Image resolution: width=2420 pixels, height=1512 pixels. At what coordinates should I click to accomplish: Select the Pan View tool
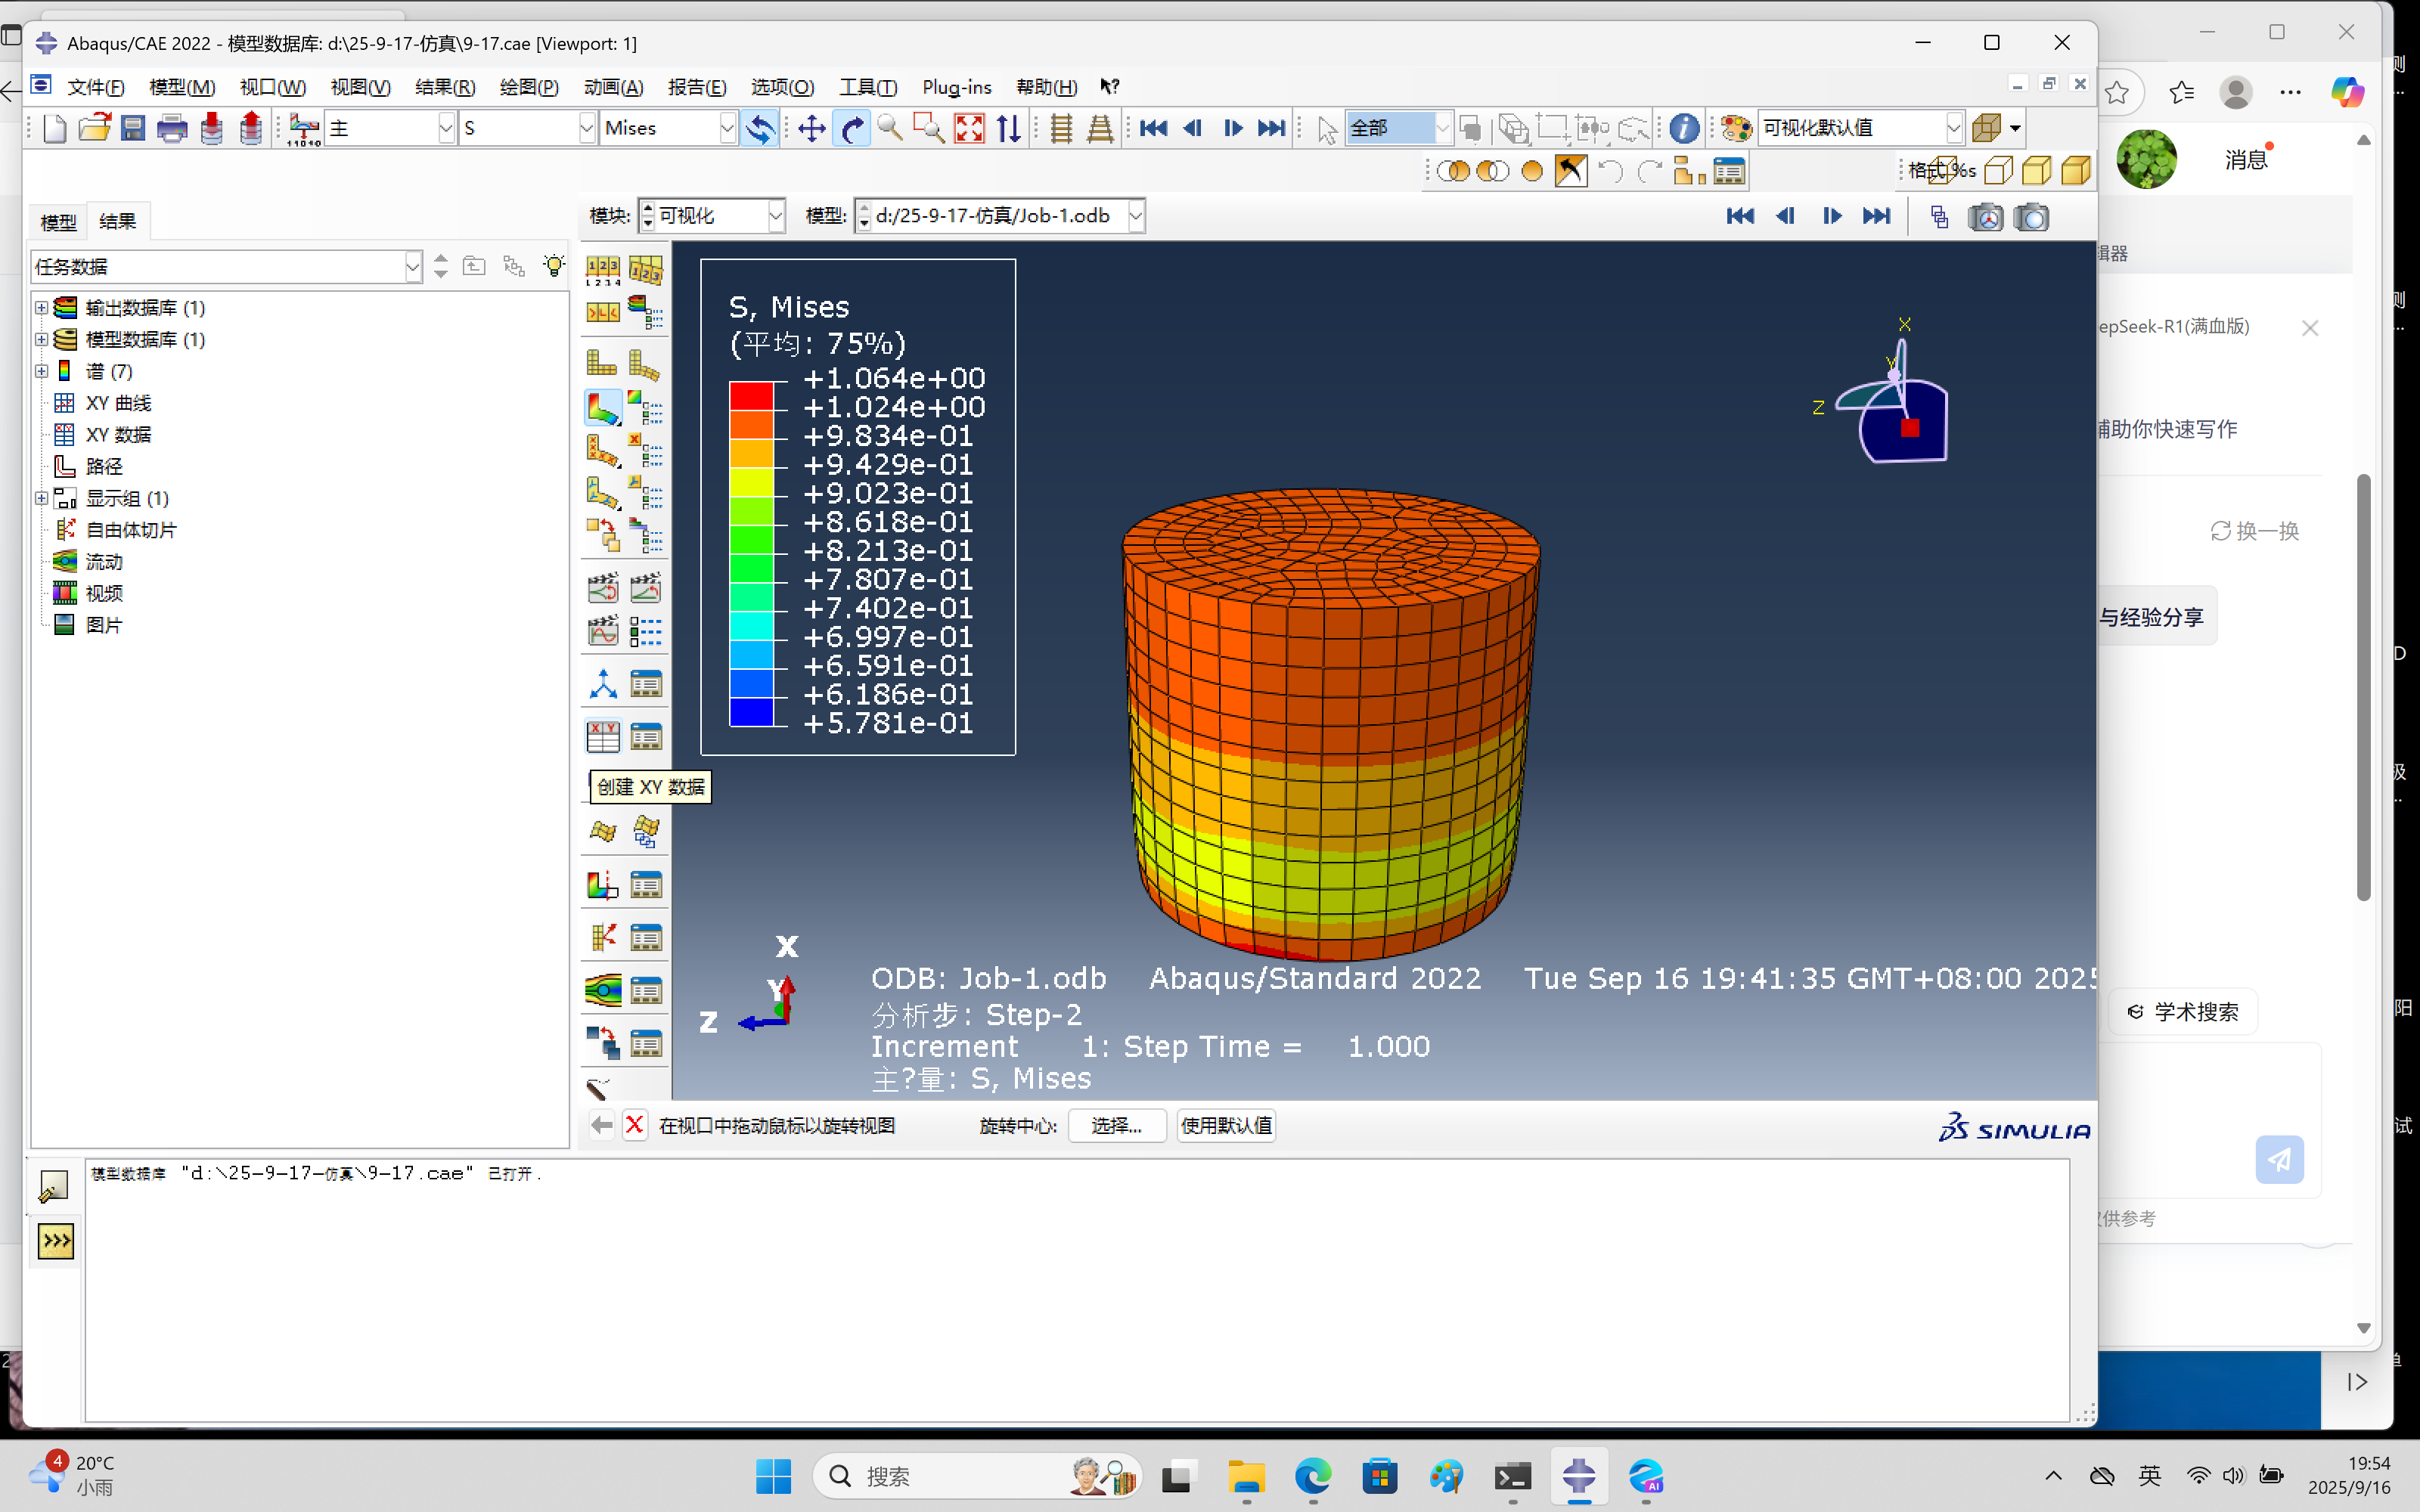click(811, 128)
